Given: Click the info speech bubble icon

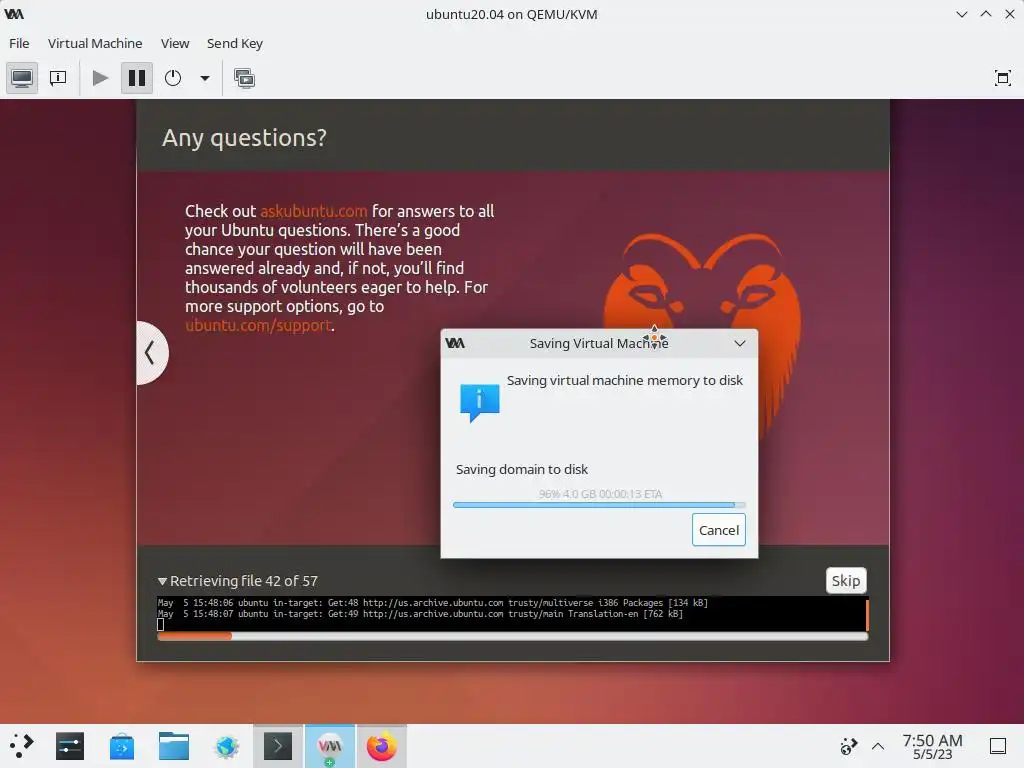Looking at the screenshot, I should (479, 403).
